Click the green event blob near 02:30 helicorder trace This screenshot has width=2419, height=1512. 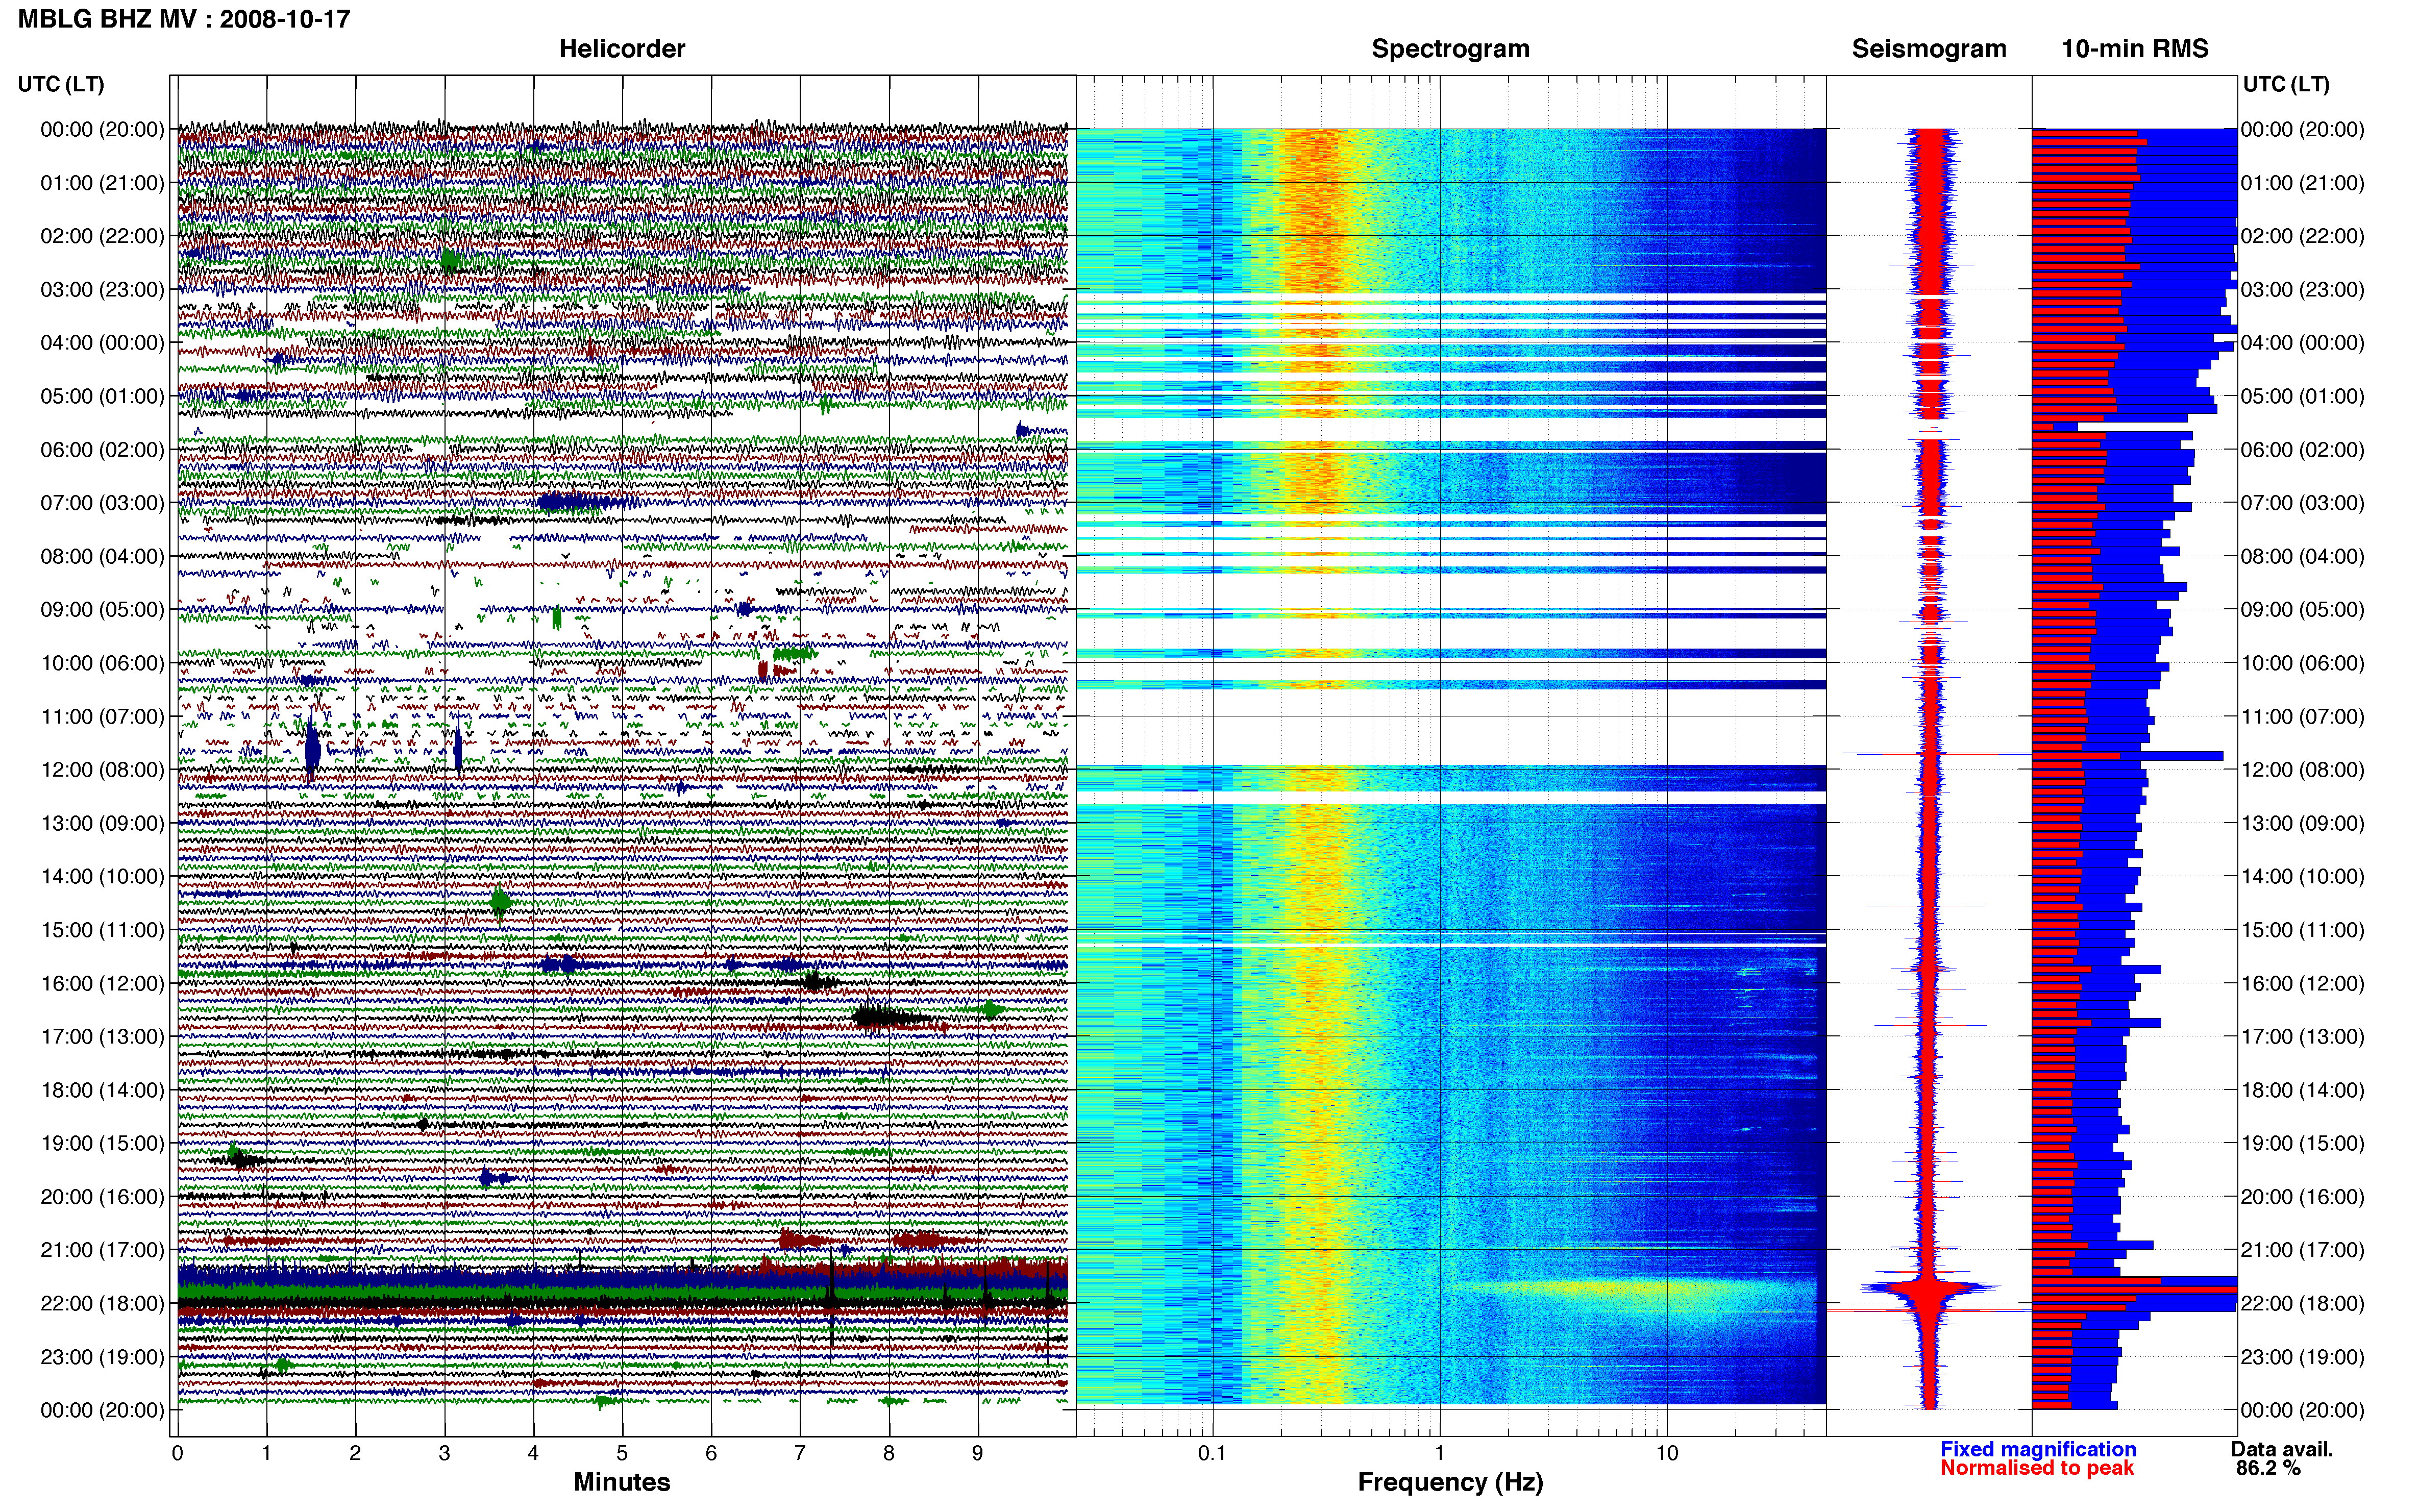tap(450, 262)
